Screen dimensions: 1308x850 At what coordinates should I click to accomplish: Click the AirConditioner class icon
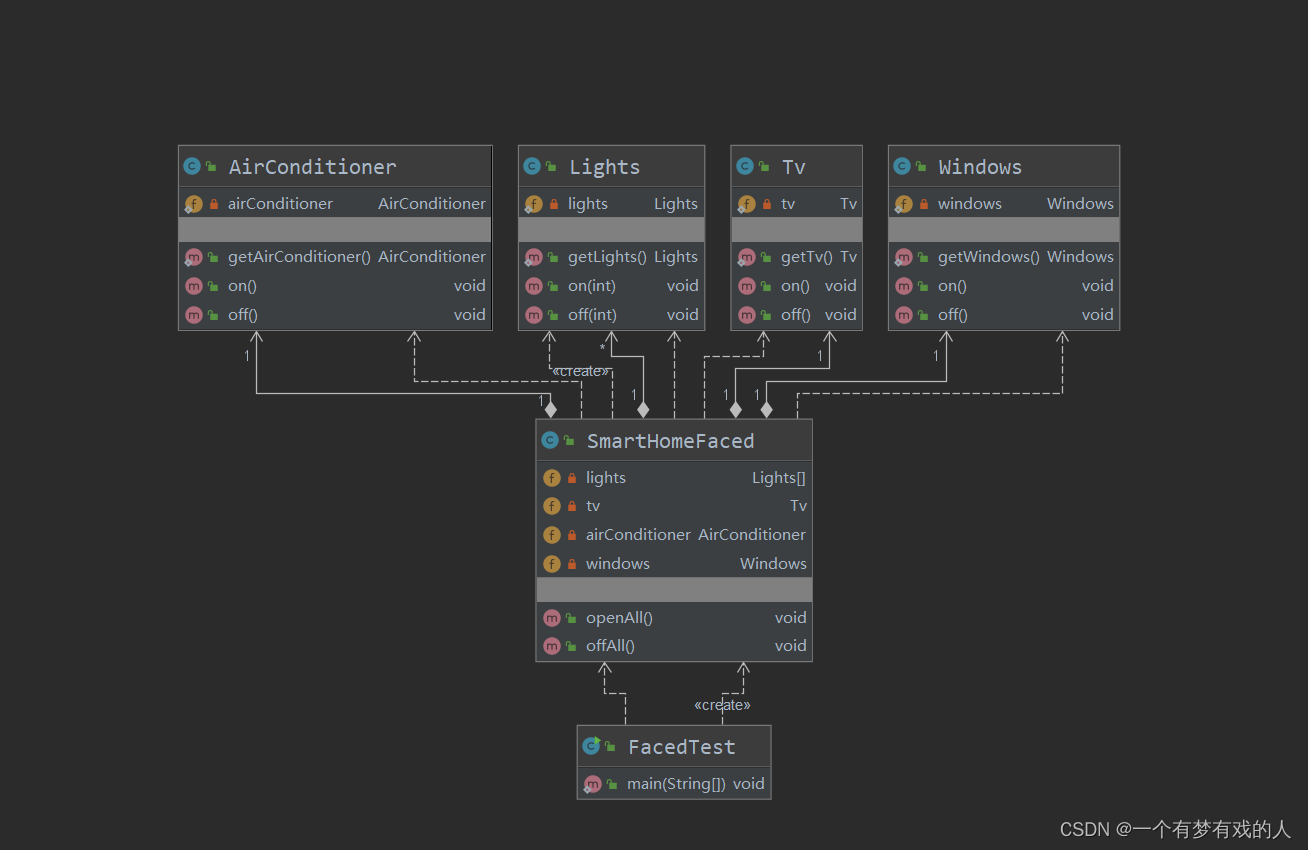click(192, 167)
